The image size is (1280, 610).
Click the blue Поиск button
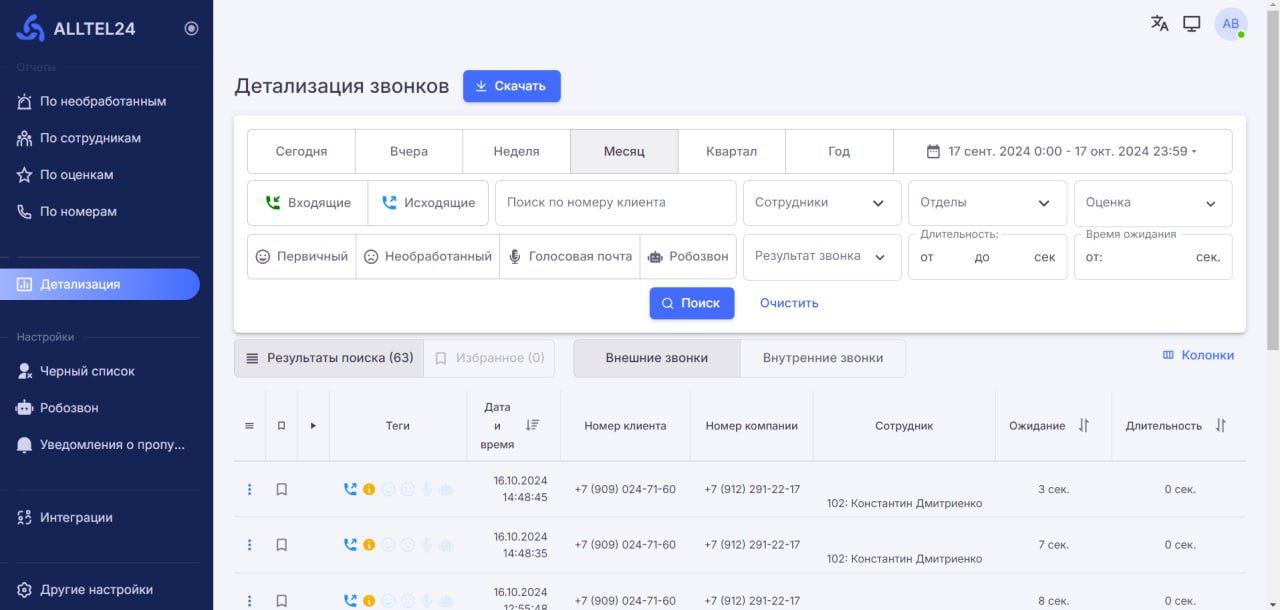pos(692,303)
